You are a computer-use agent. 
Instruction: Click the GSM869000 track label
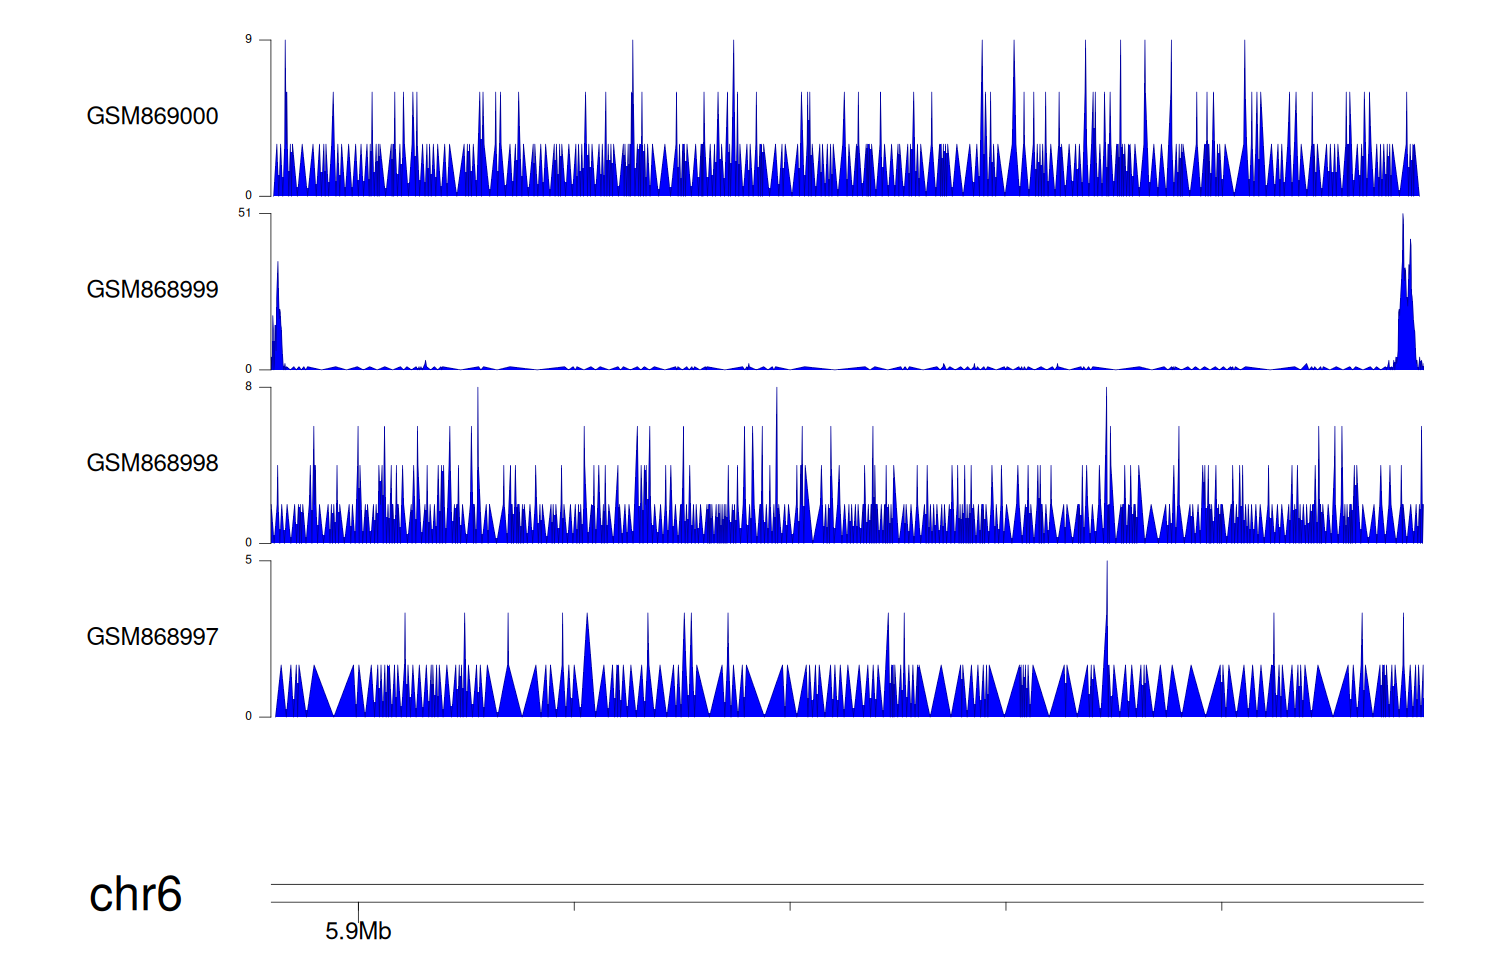coord(152,116)
